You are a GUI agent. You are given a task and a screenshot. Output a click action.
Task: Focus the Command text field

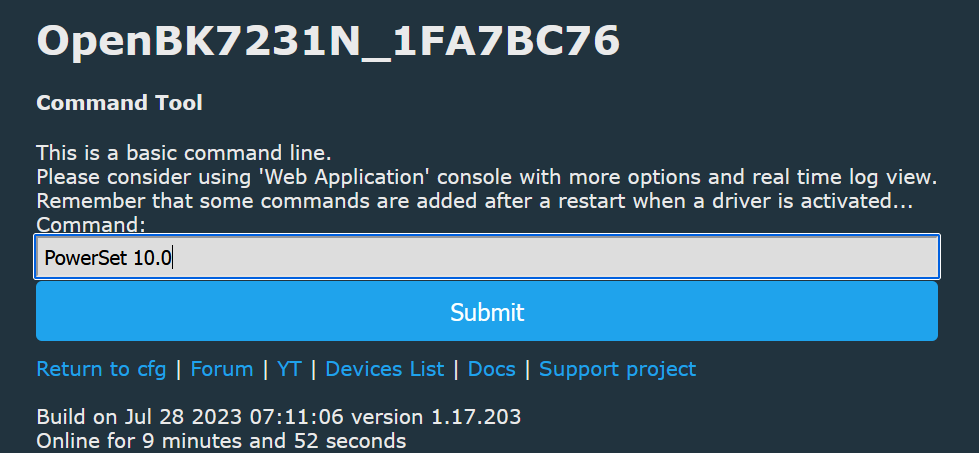(x=486, y=256)
